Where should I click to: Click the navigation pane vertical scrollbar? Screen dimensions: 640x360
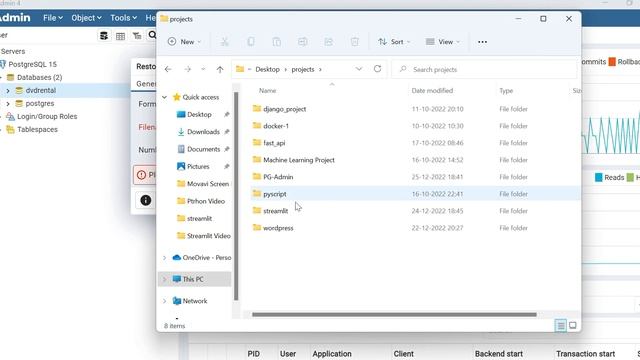tap(236, 196)
